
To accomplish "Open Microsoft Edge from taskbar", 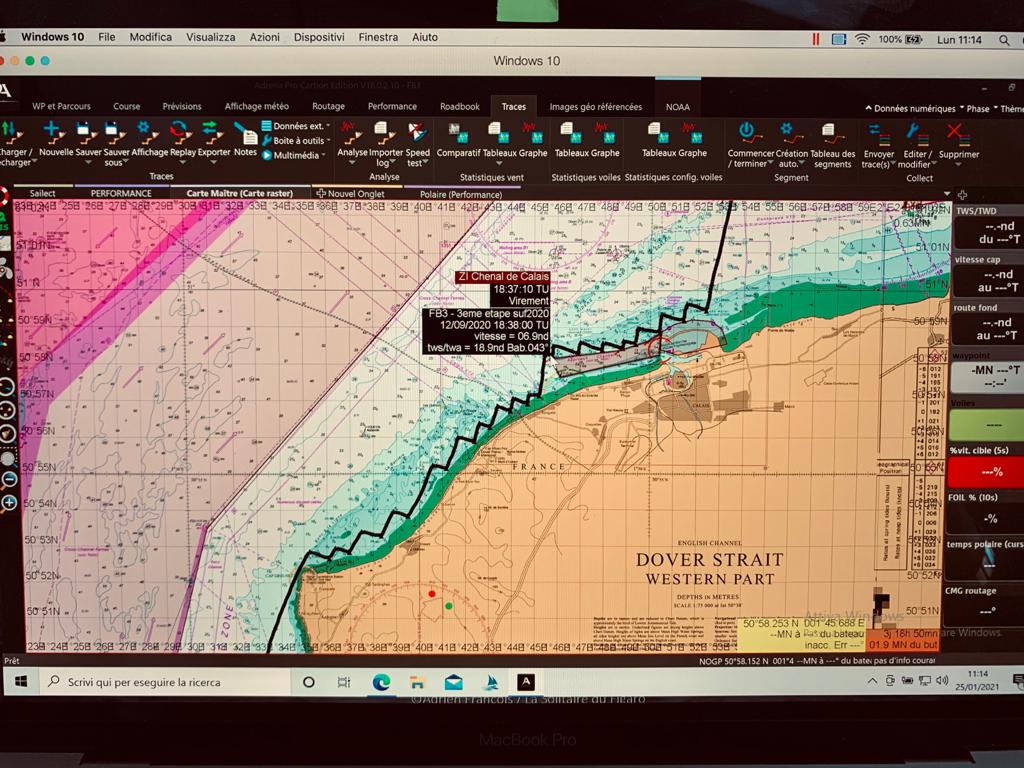I will pos(381,682).
